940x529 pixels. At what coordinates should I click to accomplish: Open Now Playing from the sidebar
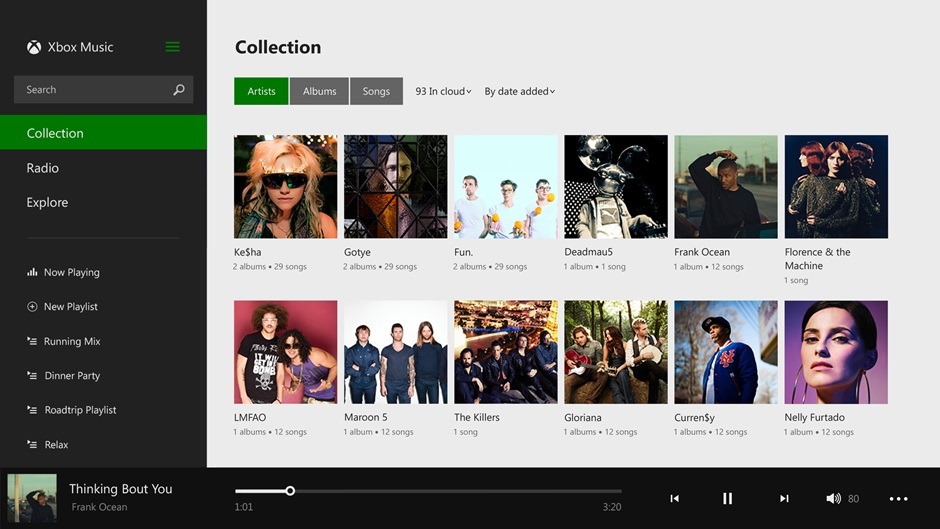point(70,272)
